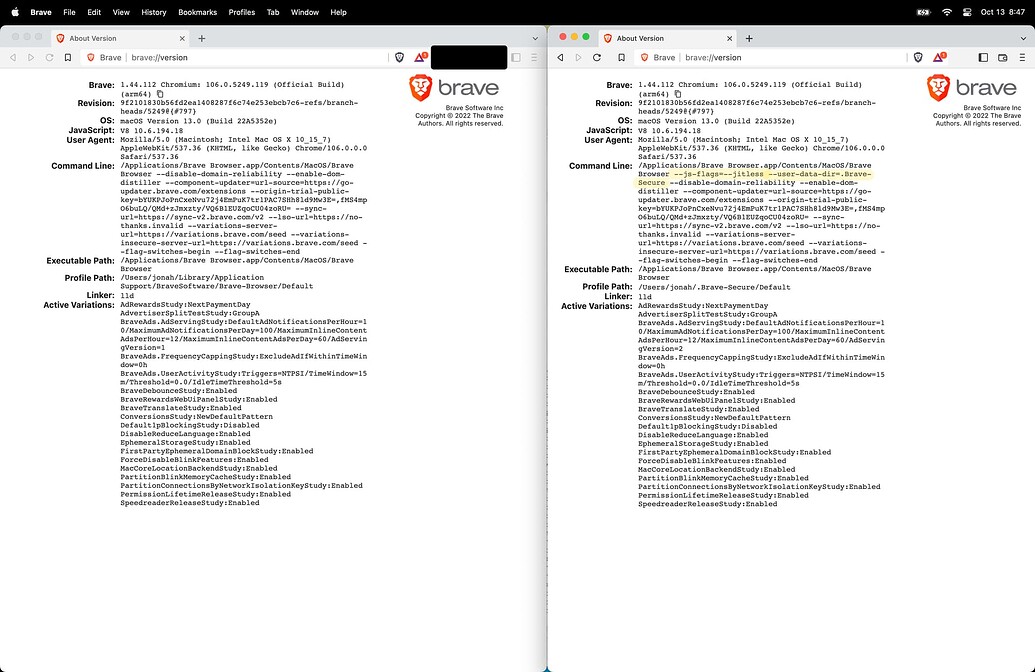The width and height of the screenshot is (1035, 672).
Task: Reload page in right window
Action: [x=597, y=57]
